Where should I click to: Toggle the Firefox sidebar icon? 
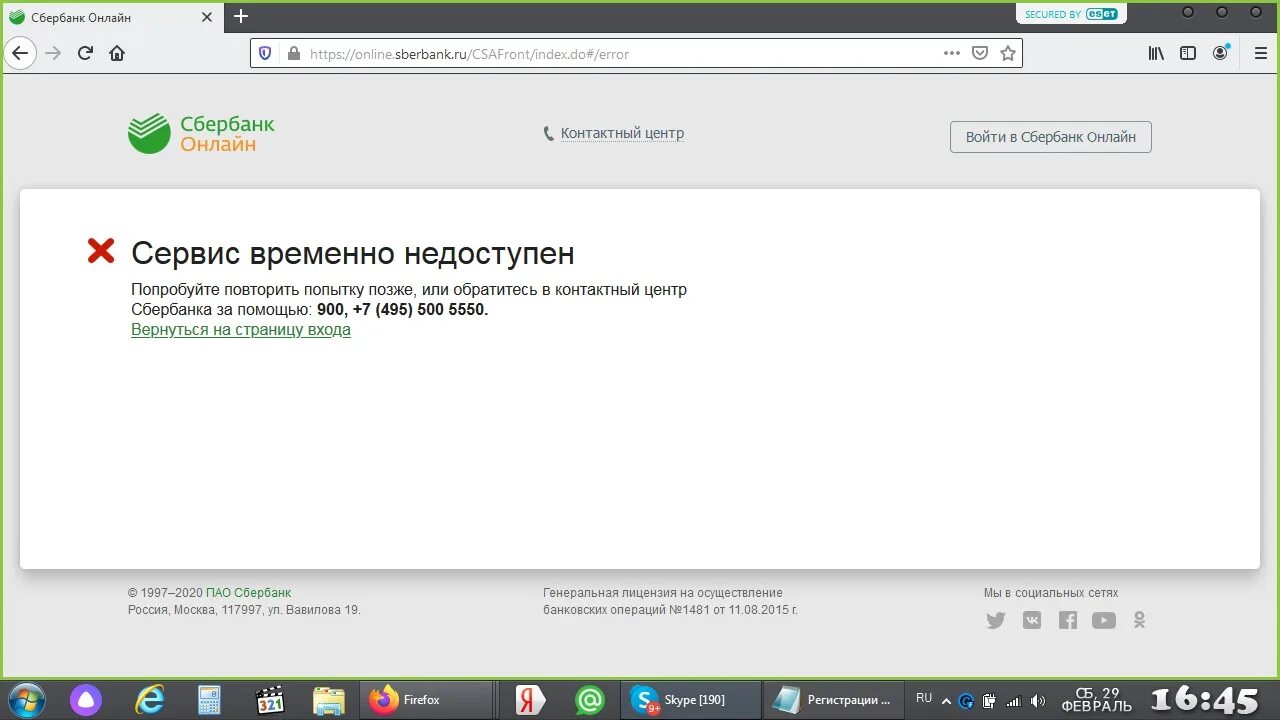(1188, 53)
